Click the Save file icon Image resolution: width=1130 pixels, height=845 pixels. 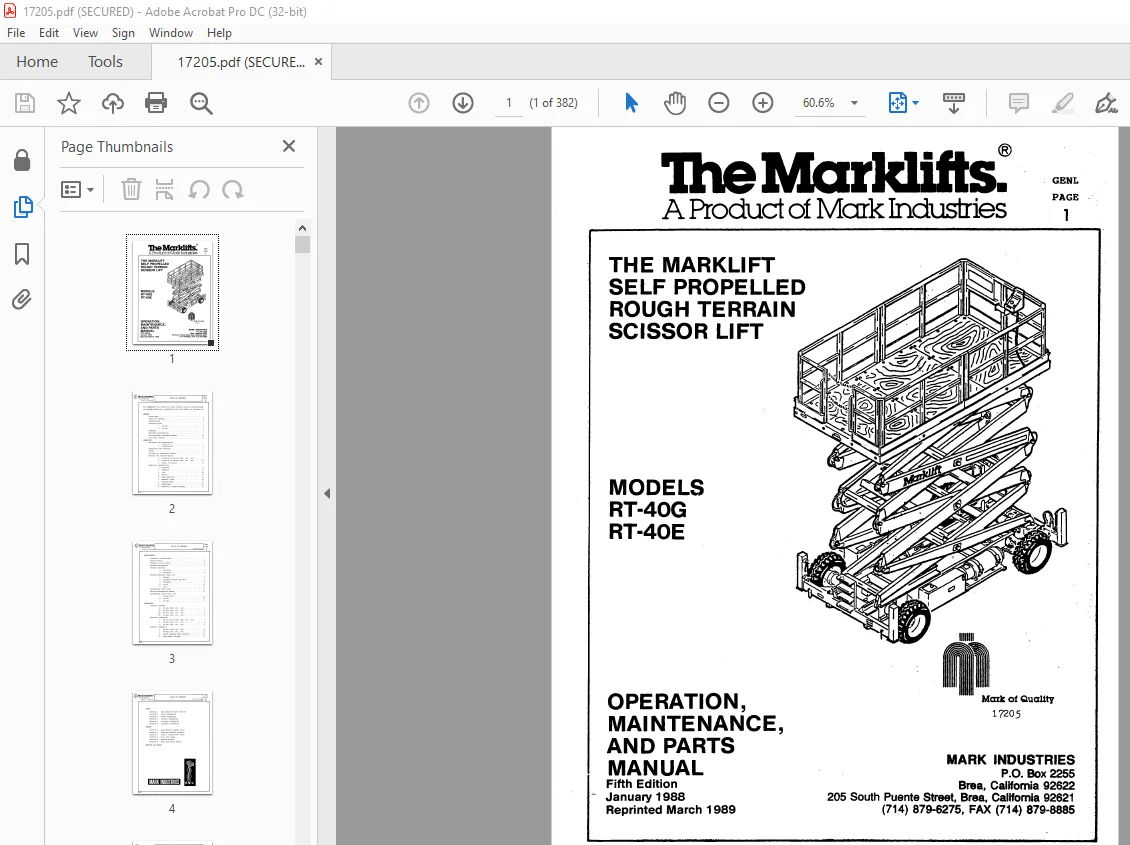point(25,103)
